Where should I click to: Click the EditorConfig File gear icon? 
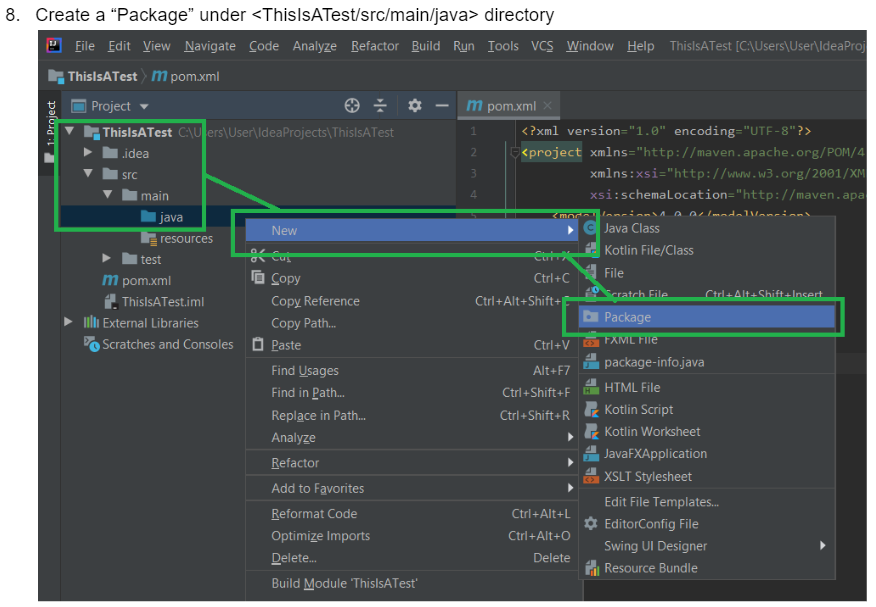pyautogui.click(x=591, y=523)
